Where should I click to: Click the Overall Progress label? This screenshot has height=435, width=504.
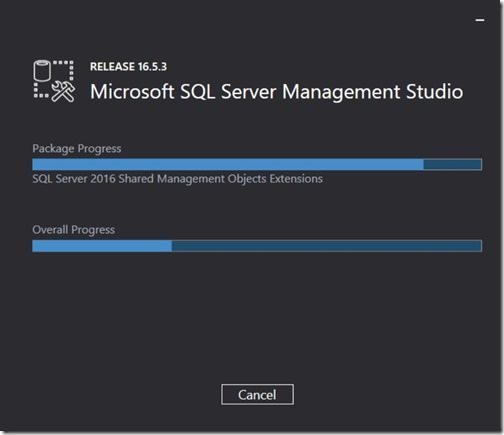[74, 230]
